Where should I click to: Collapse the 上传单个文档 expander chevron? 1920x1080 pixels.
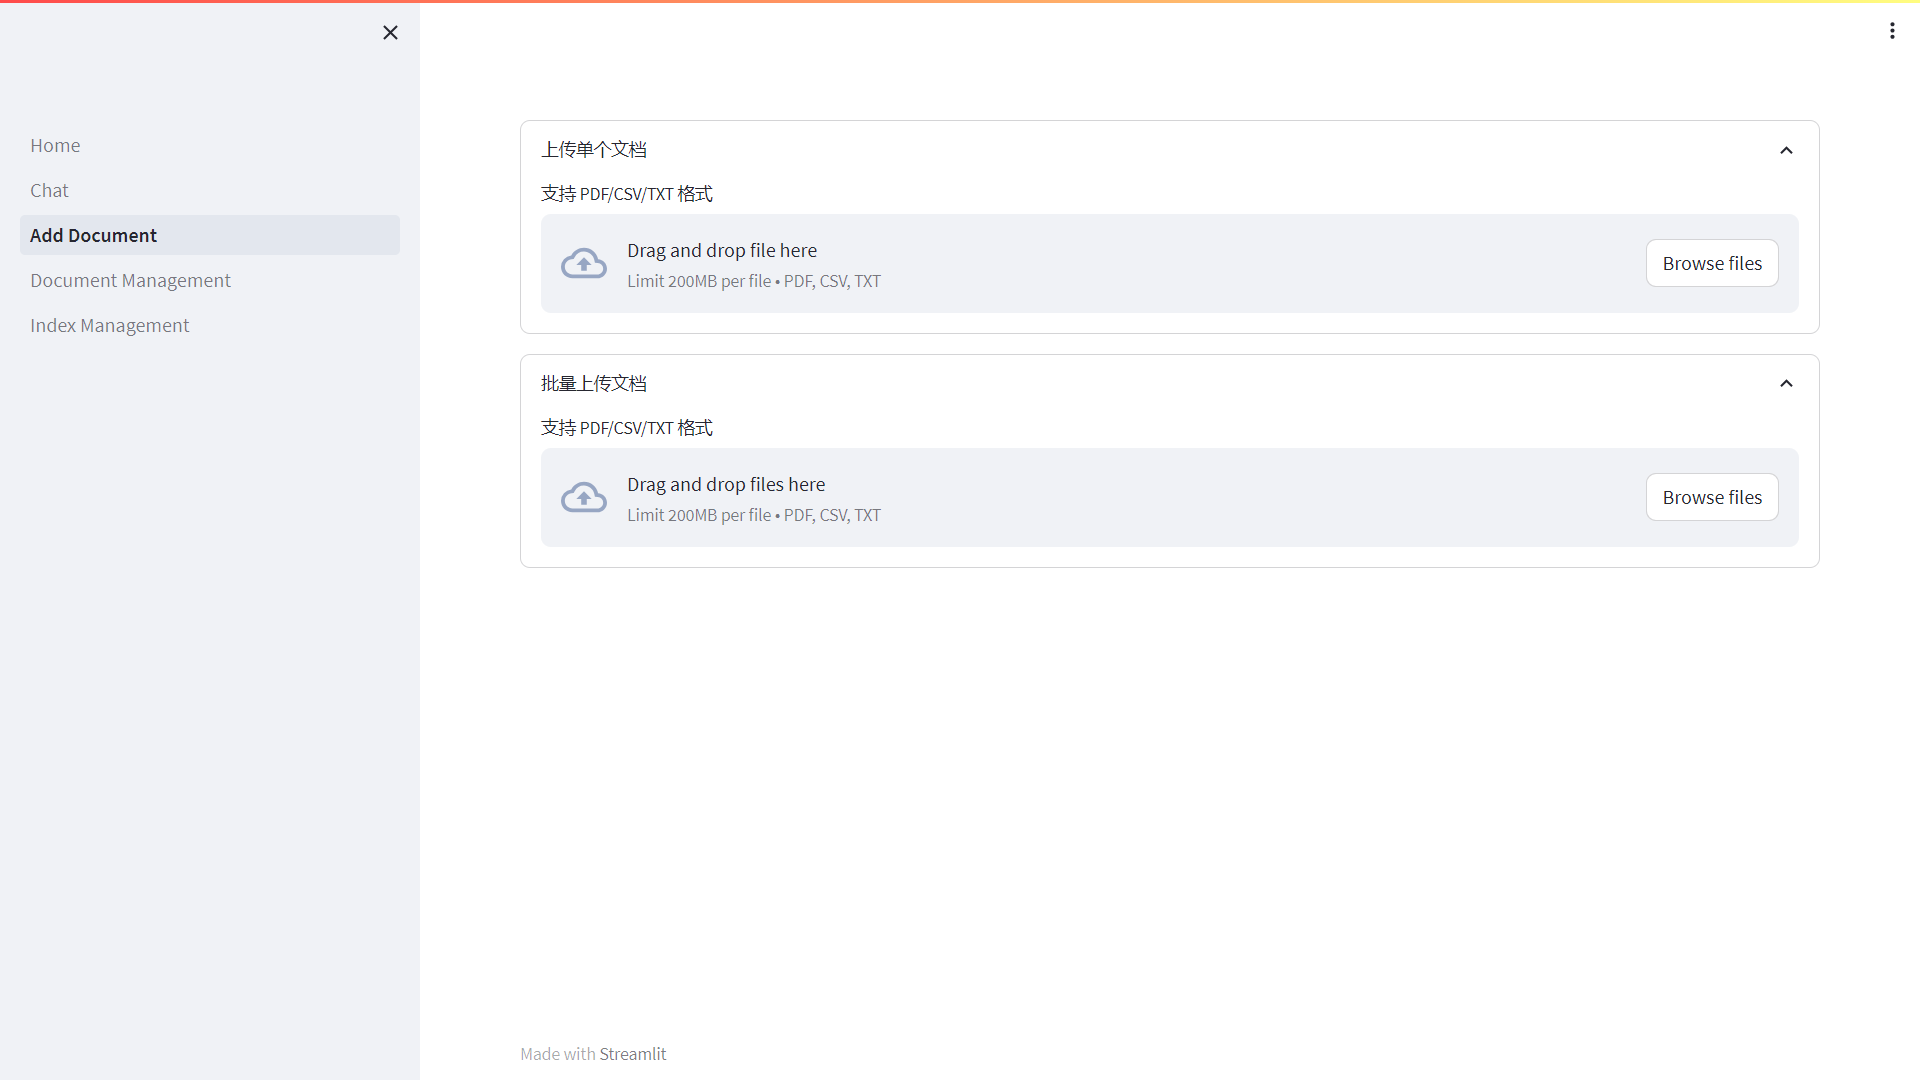(x=1786, y=150)
